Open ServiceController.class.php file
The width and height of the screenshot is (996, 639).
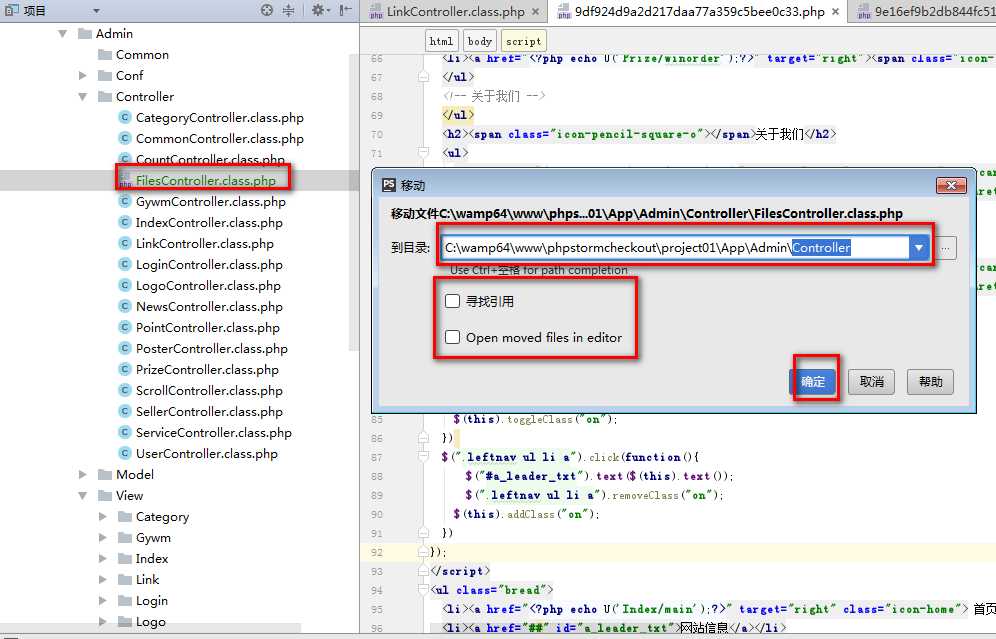205,432
